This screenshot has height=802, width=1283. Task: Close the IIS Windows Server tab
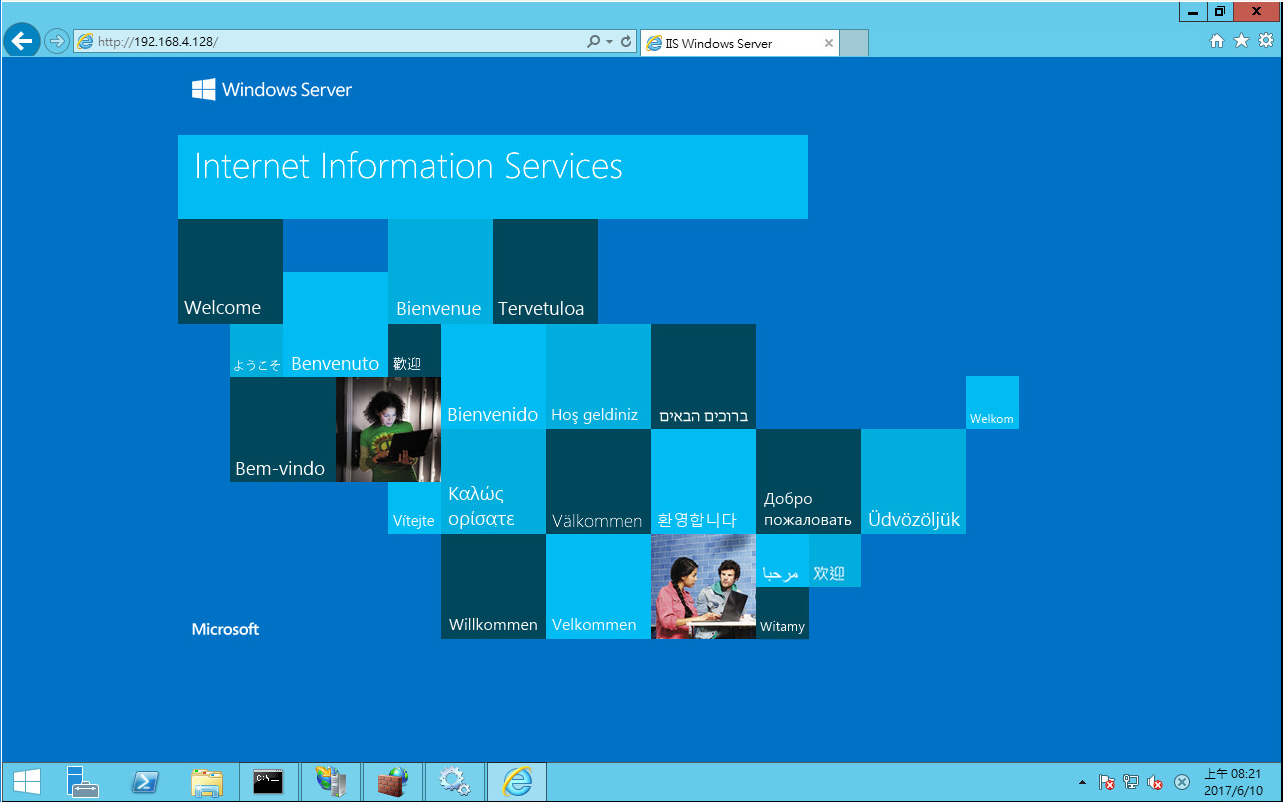click(828, 43)
